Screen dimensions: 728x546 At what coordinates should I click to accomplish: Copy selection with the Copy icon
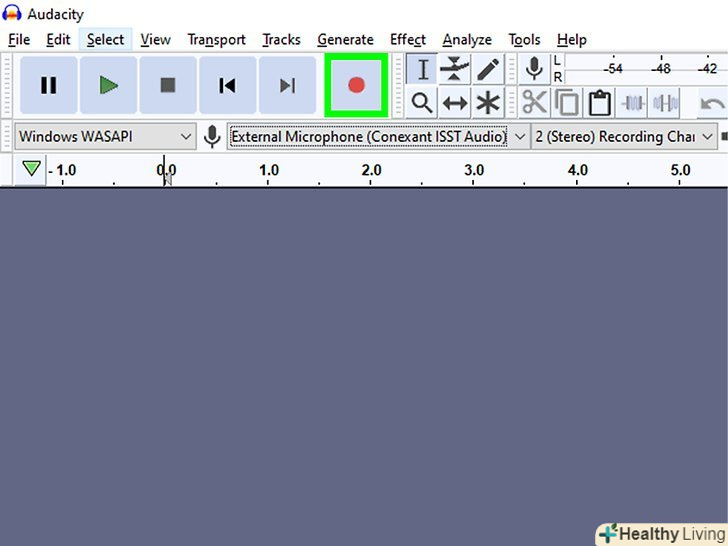tap(567, 102)
